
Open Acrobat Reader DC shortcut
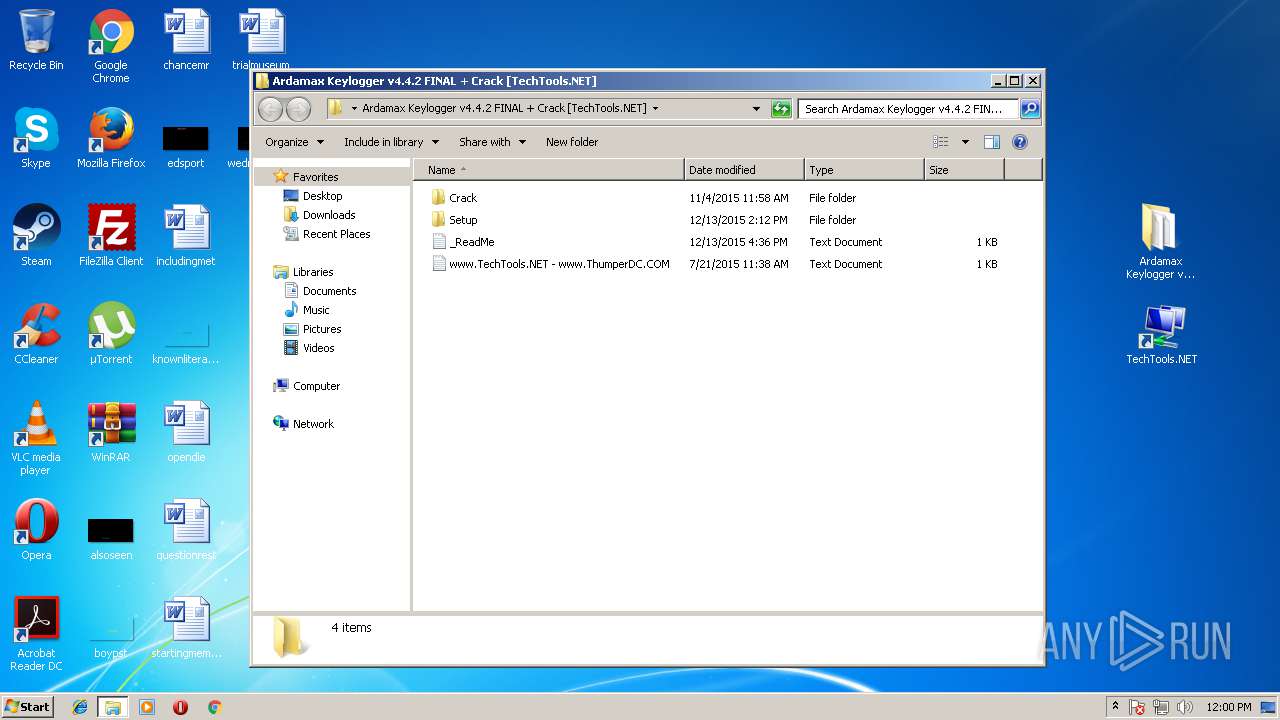click(36, 634)
